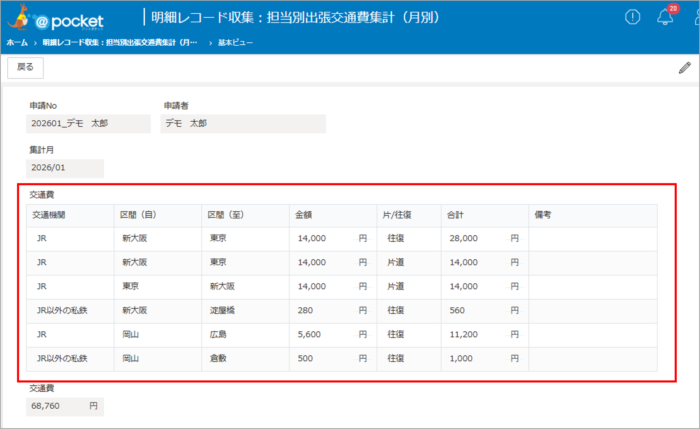Click the 区間（至） column header
The width and height of the screenshot is (700, 429).
coord(246,216)
